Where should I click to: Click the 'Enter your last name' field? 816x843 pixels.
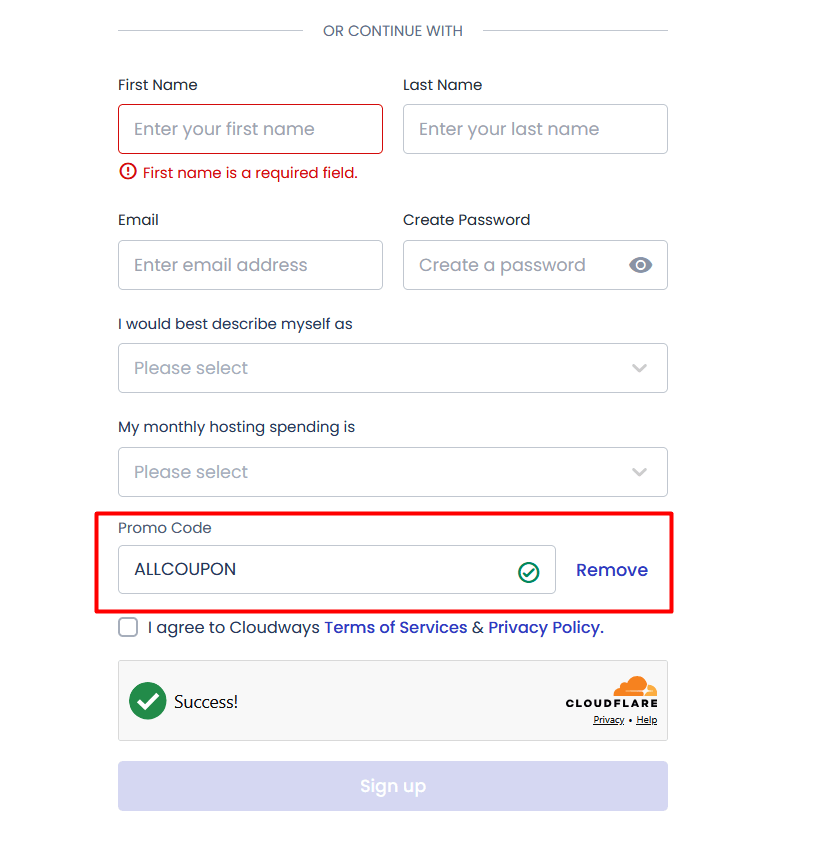tap(535, 129)
